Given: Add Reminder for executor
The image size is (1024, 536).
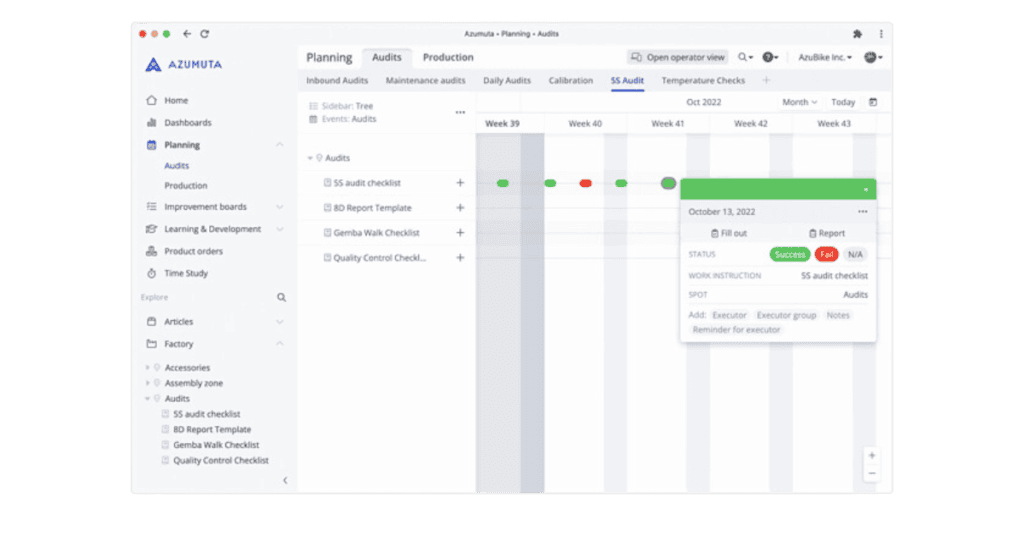Looking at the screenshot, I should click(x=736, y=330).
